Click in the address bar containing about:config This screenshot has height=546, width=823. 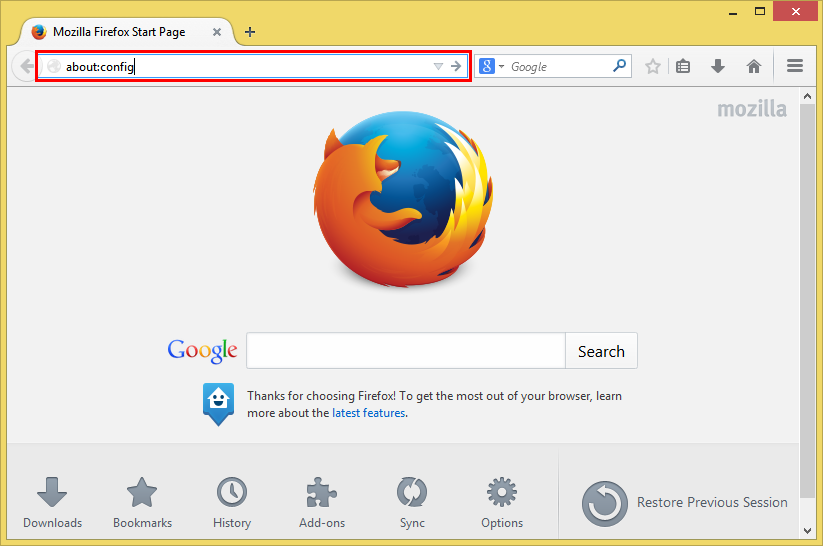253,66
